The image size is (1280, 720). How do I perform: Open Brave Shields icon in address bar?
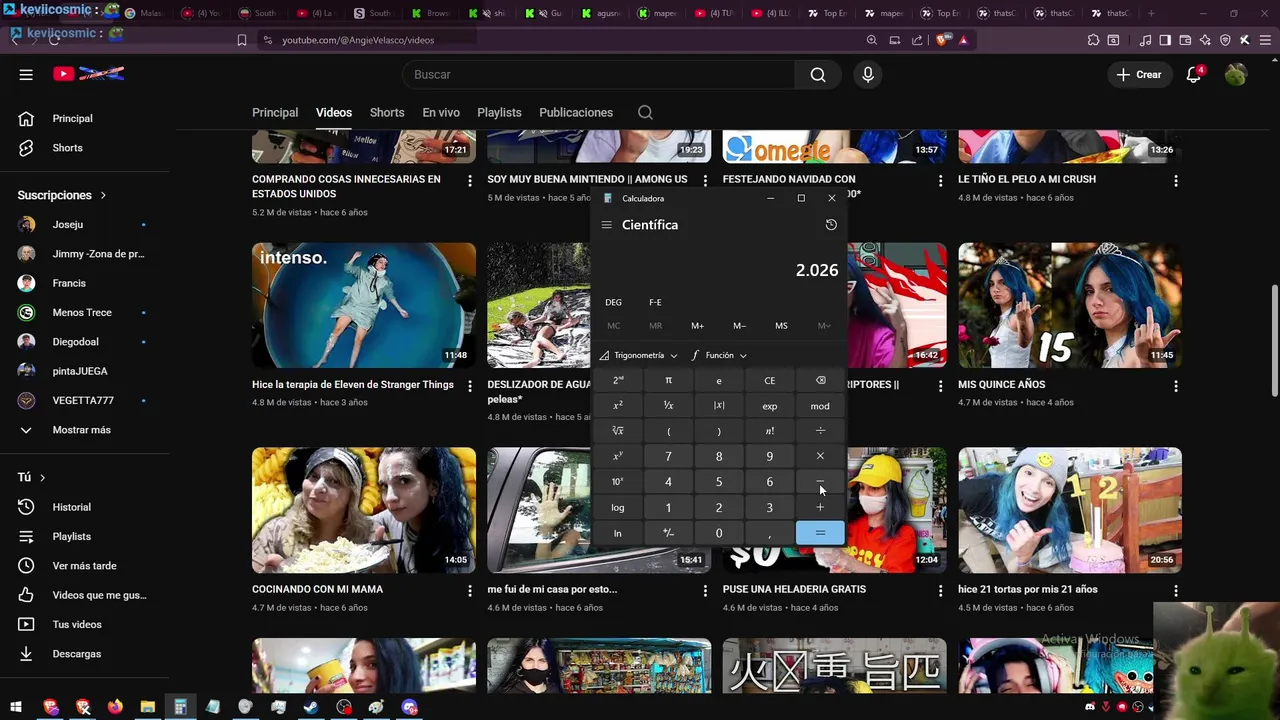tap(943, 40)
